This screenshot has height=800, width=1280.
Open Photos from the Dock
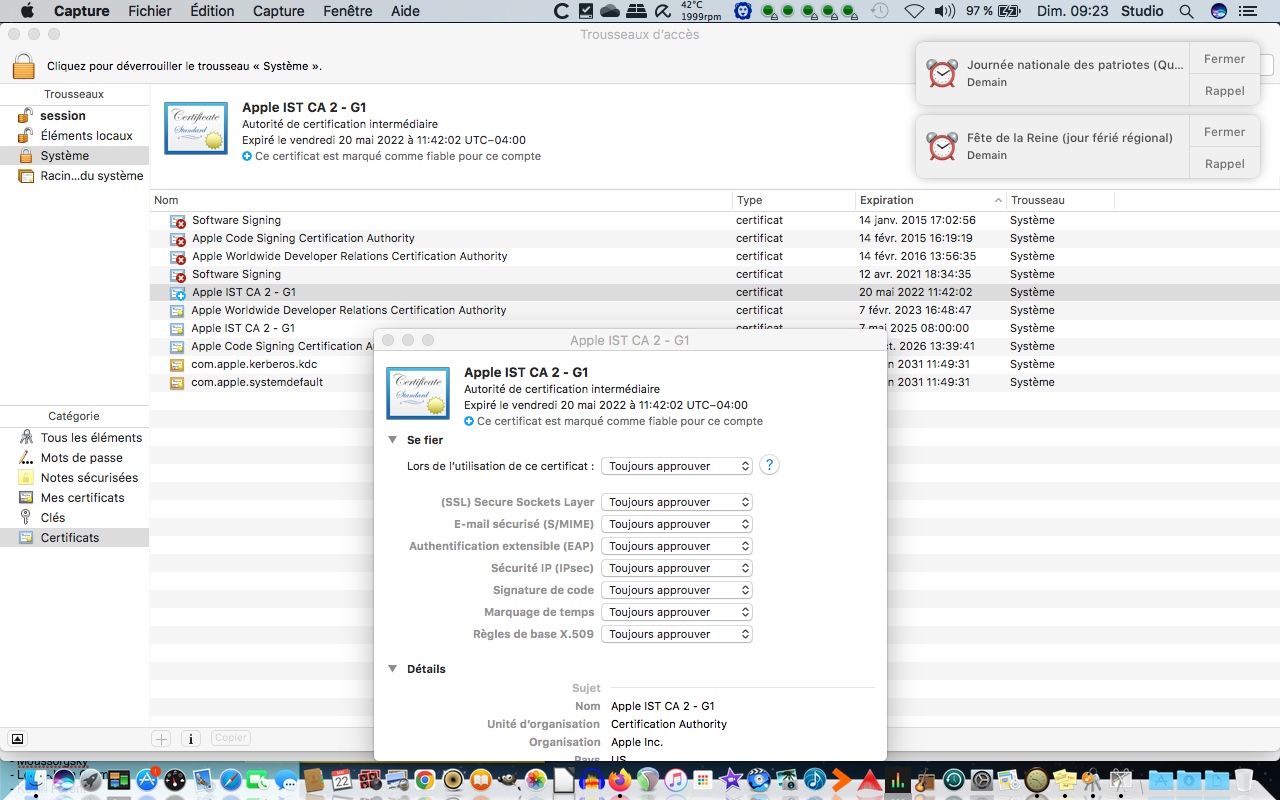(537, 780)
